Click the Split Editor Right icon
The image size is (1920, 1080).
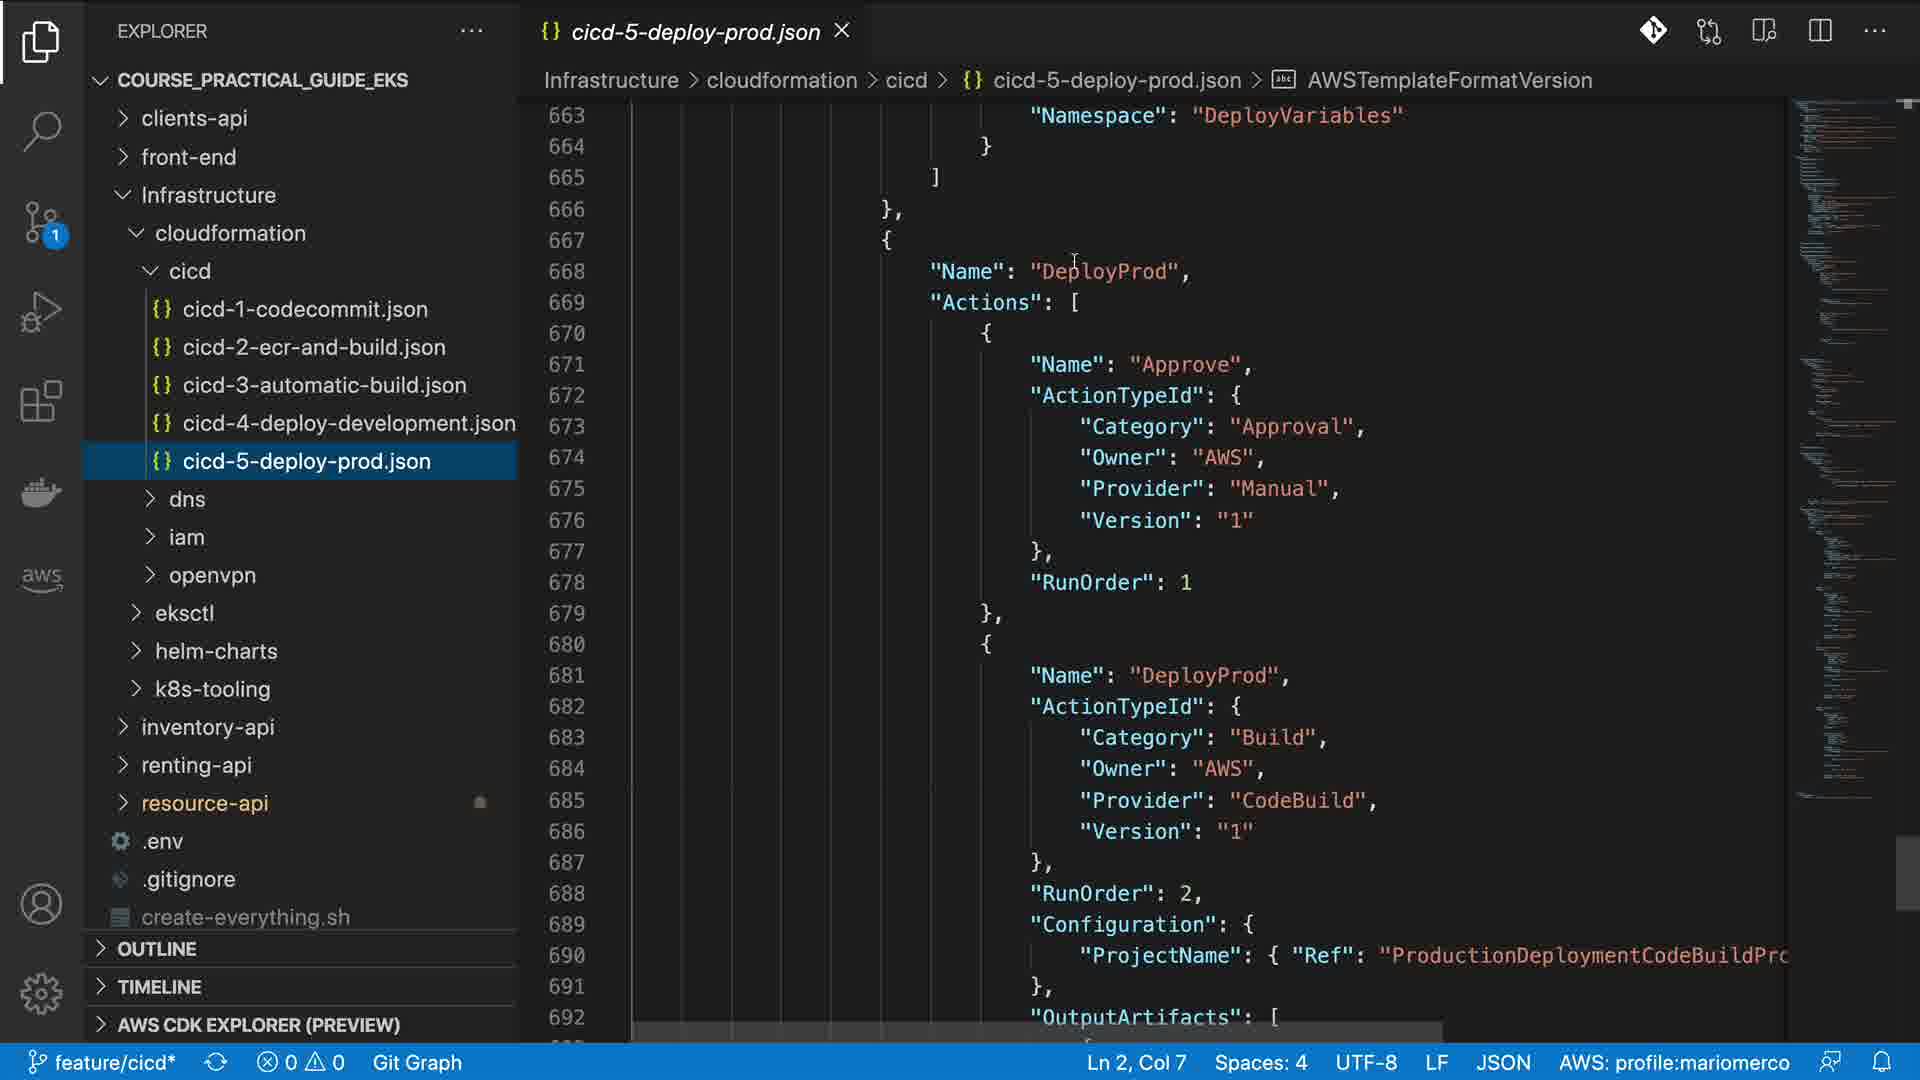pyautogui.click(x=1820, y=31)
